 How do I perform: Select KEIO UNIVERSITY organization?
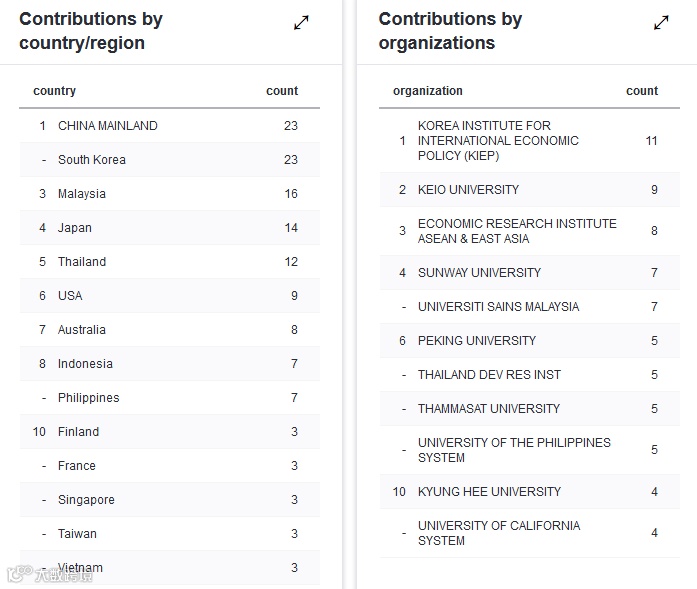[x=529, y=190]
